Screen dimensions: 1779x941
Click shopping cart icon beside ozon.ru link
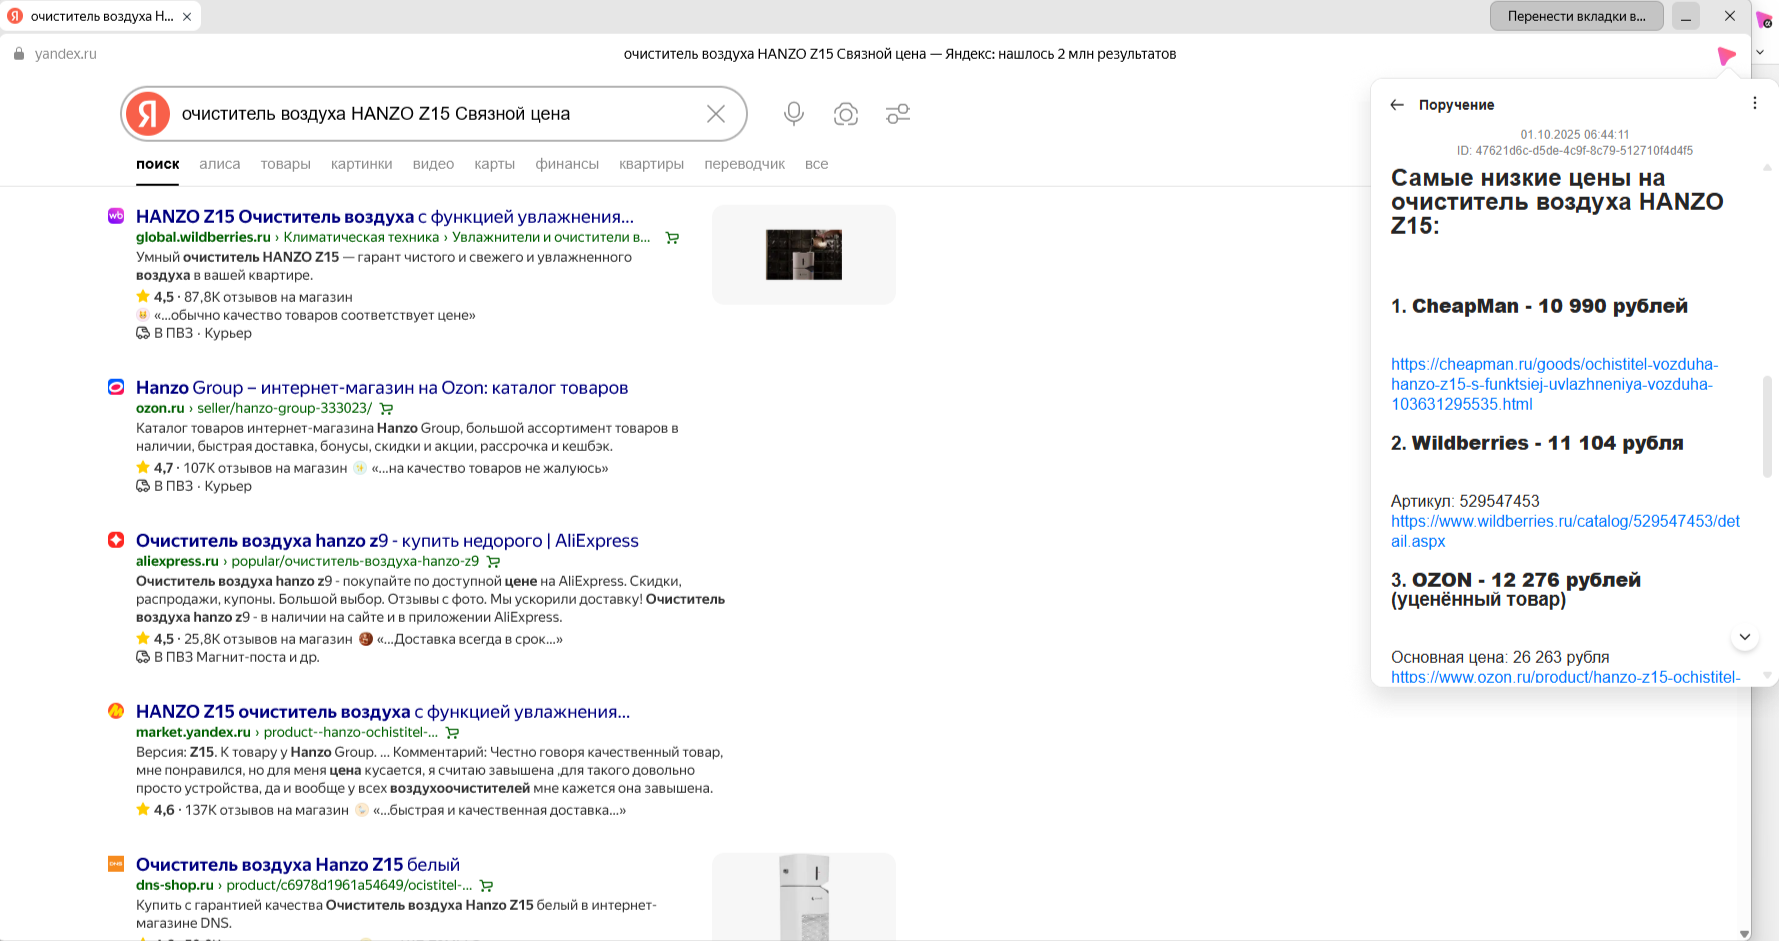pos(387,409)
